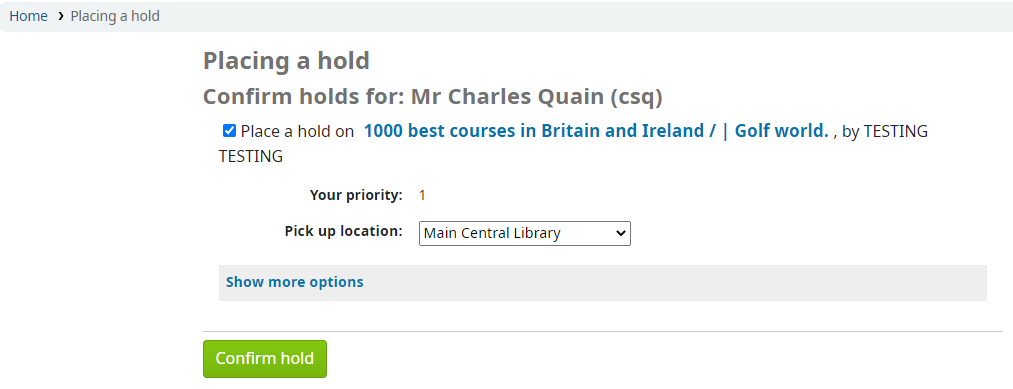Uncheck the 'Place a hold on' checkbox
Screen dimensions: 1013x389
pos(229,131)
